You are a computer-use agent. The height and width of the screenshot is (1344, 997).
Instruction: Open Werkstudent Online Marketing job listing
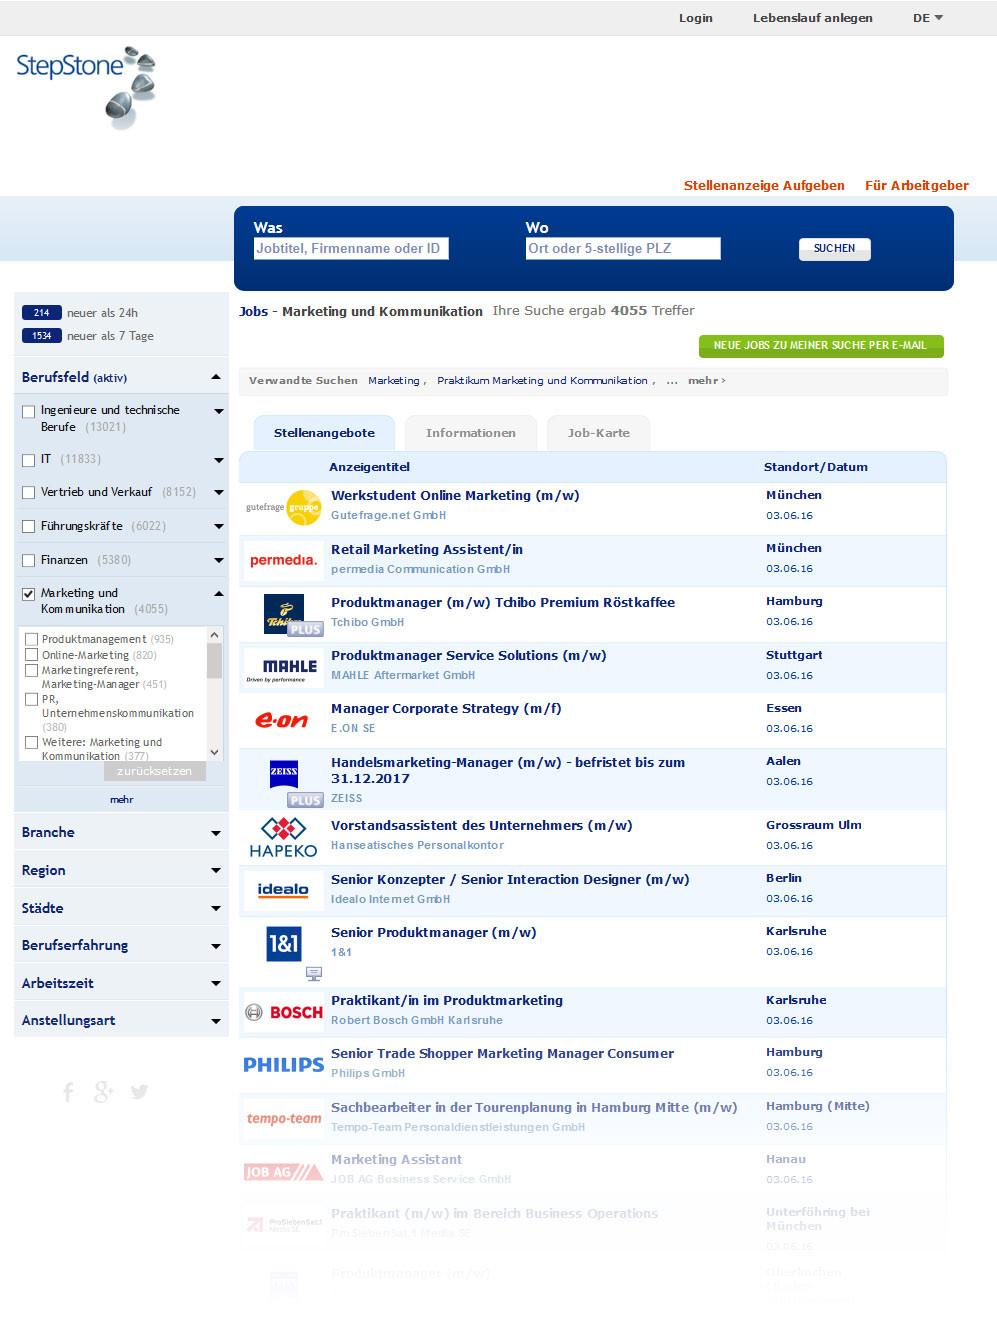(x=455, y=496)
